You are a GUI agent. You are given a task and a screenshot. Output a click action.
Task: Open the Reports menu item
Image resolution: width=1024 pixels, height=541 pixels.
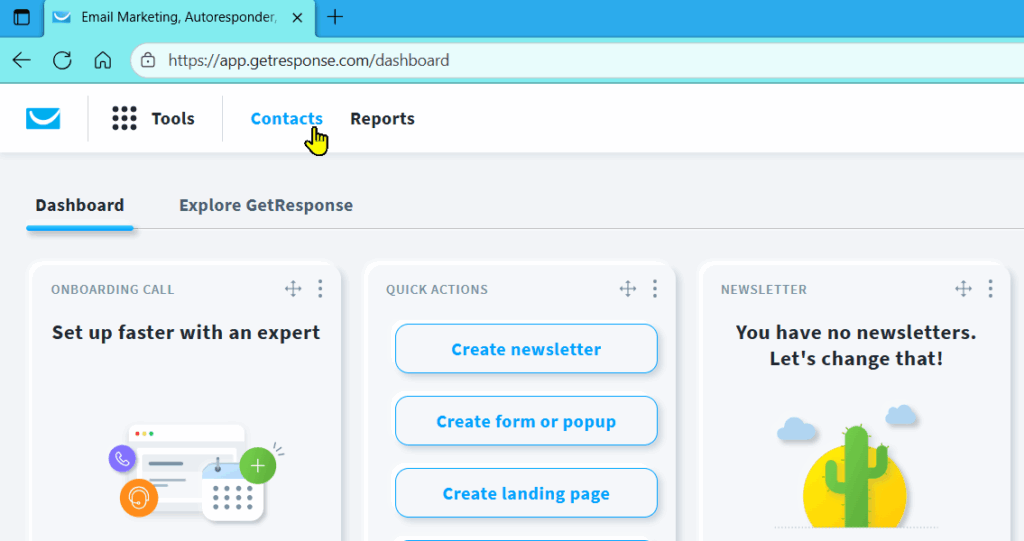coord(382,119)
